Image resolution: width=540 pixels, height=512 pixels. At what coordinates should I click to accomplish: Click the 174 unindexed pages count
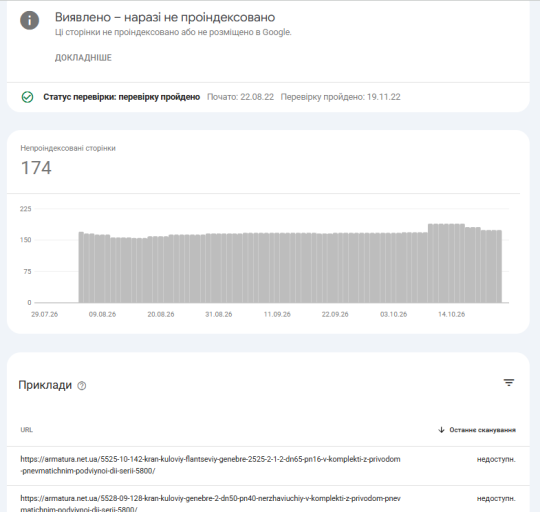coord(36,168)
